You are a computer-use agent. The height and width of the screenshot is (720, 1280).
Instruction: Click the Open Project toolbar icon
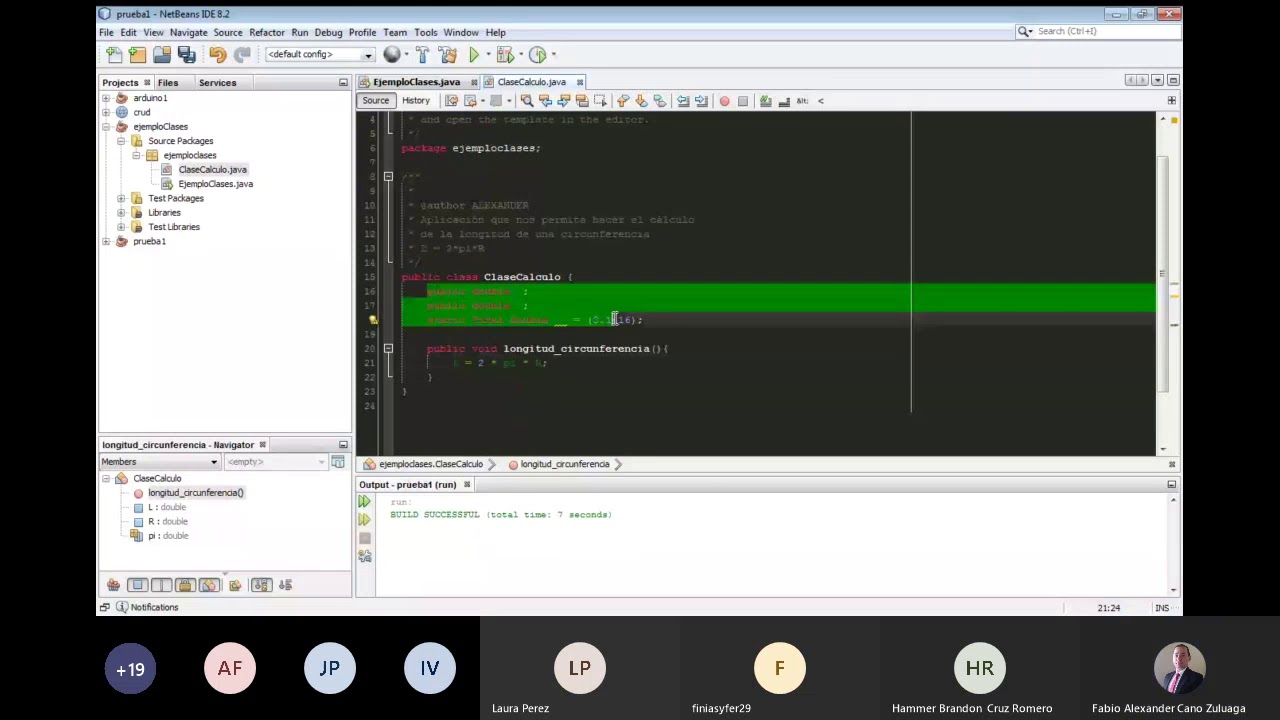point(162,55)
